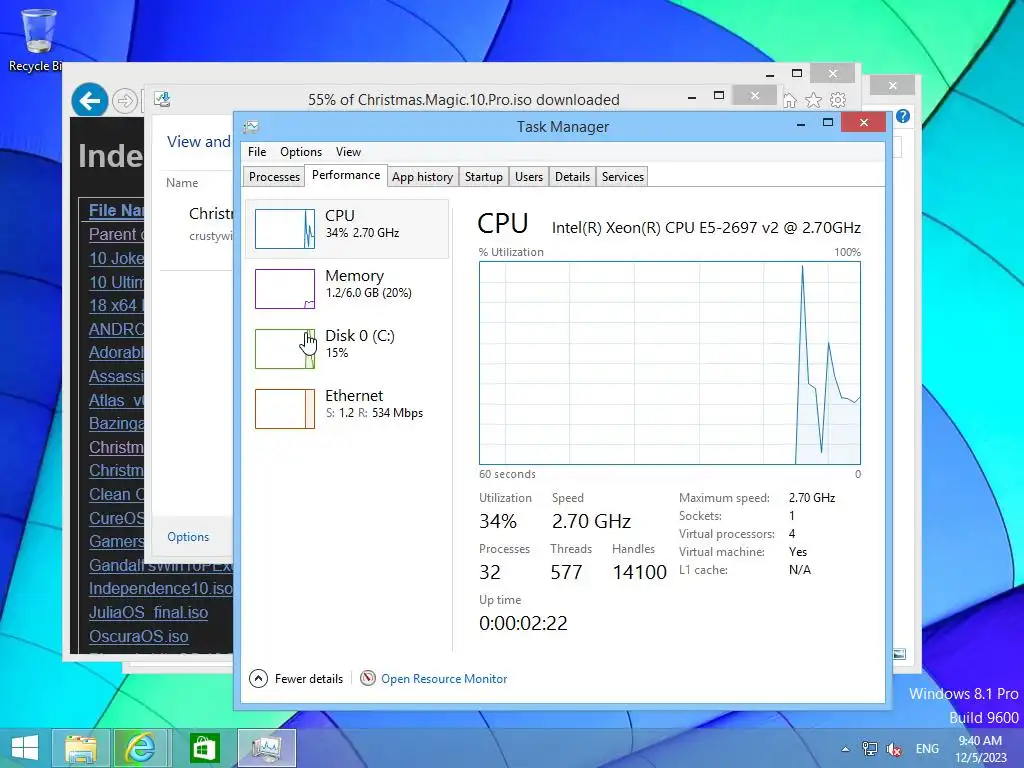Click the Disk 0 (C:) 15% label
The height and width of the screenshot is (768, 1024).
360,344
